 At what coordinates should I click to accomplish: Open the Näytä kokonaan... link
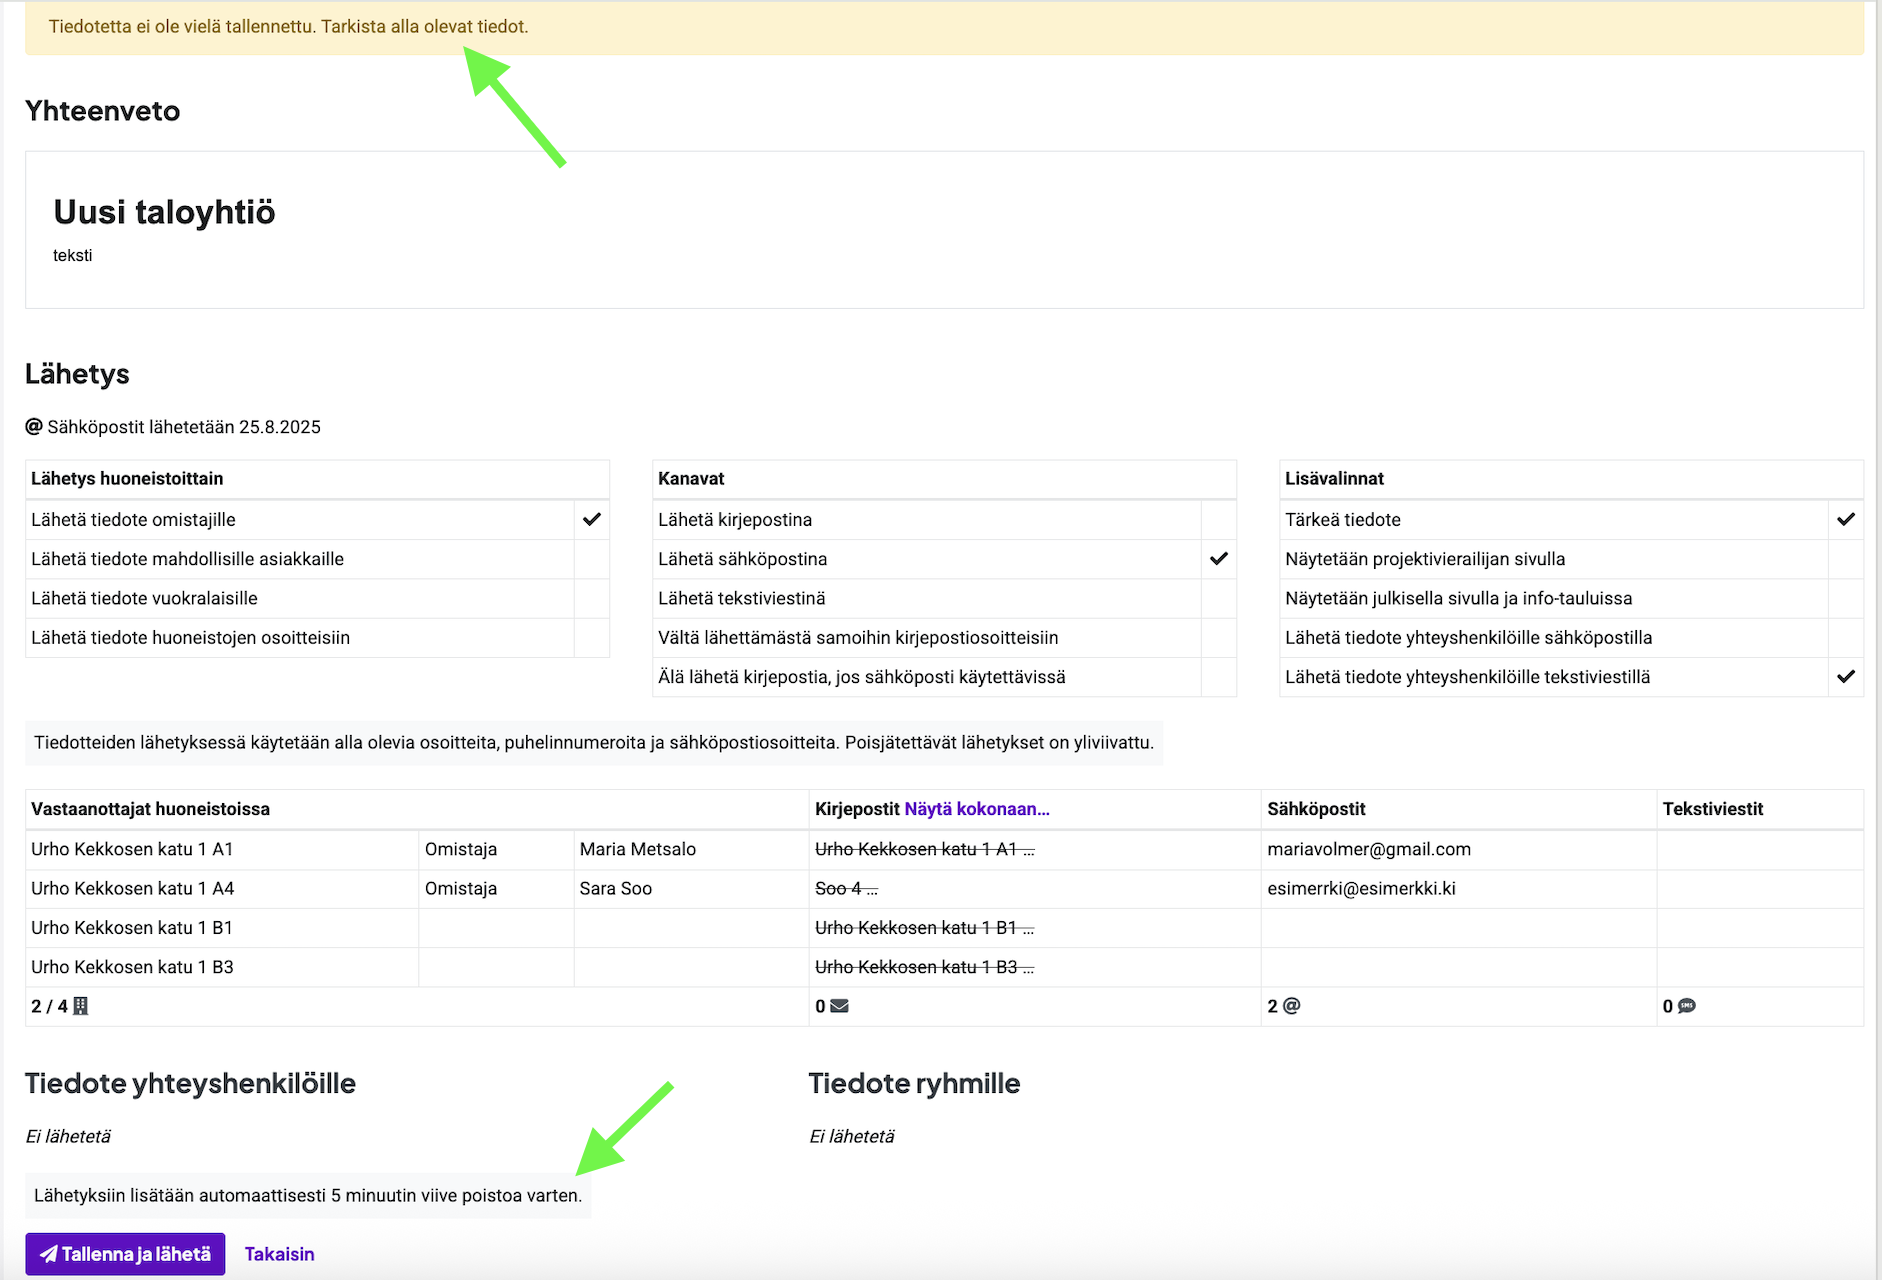tap(976, 809)
